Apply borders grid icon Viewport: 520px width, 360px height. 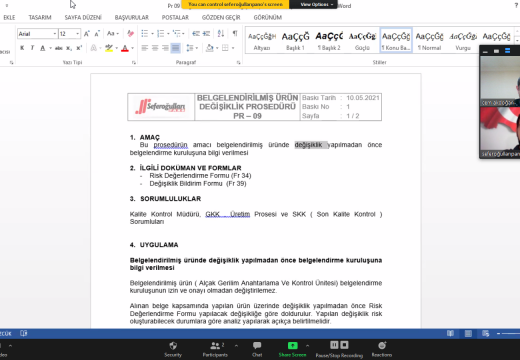pos(225,48)
